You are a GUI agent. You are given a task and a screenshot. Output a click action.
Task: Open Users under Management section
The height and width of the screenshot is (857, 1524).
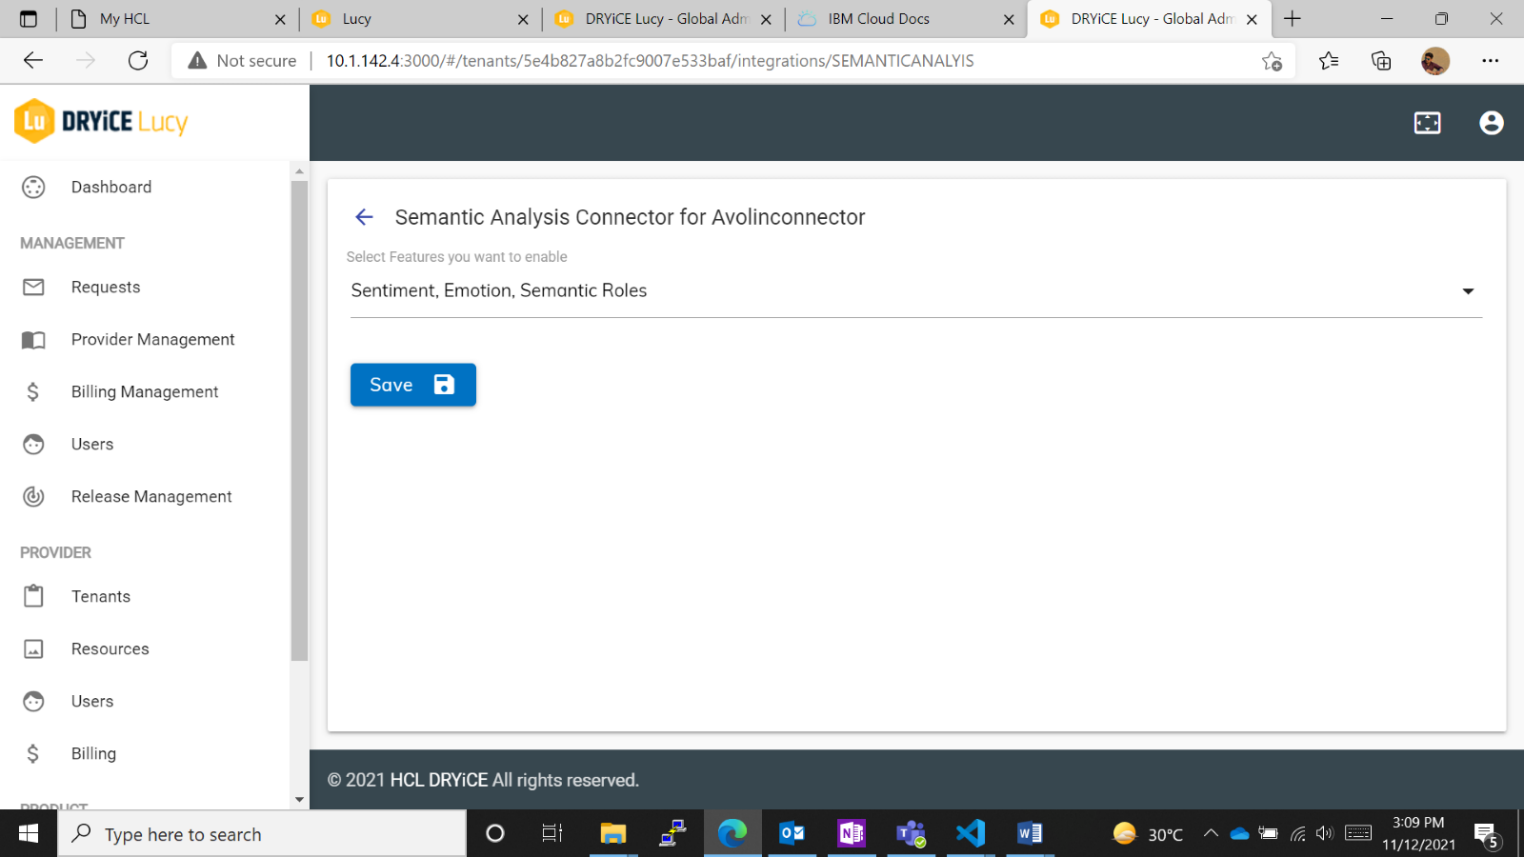(x=145, y=444)
